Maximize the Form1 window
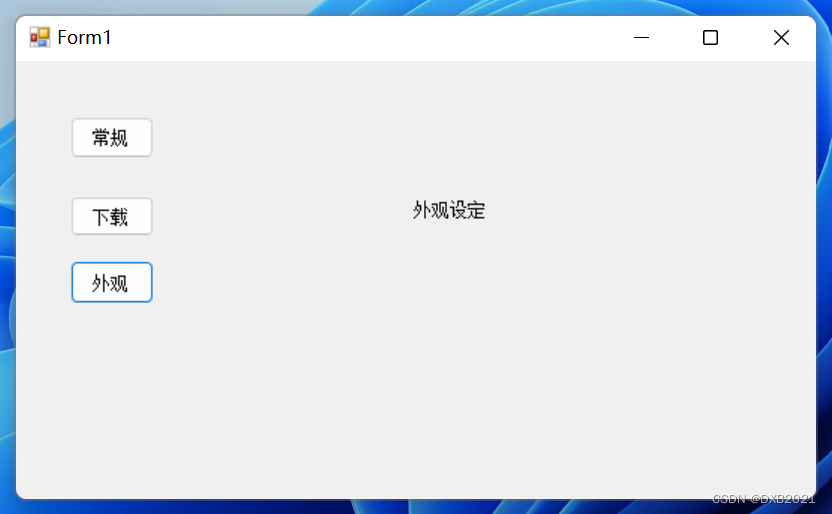Screen dimensions: 832x514 (710, 38)
